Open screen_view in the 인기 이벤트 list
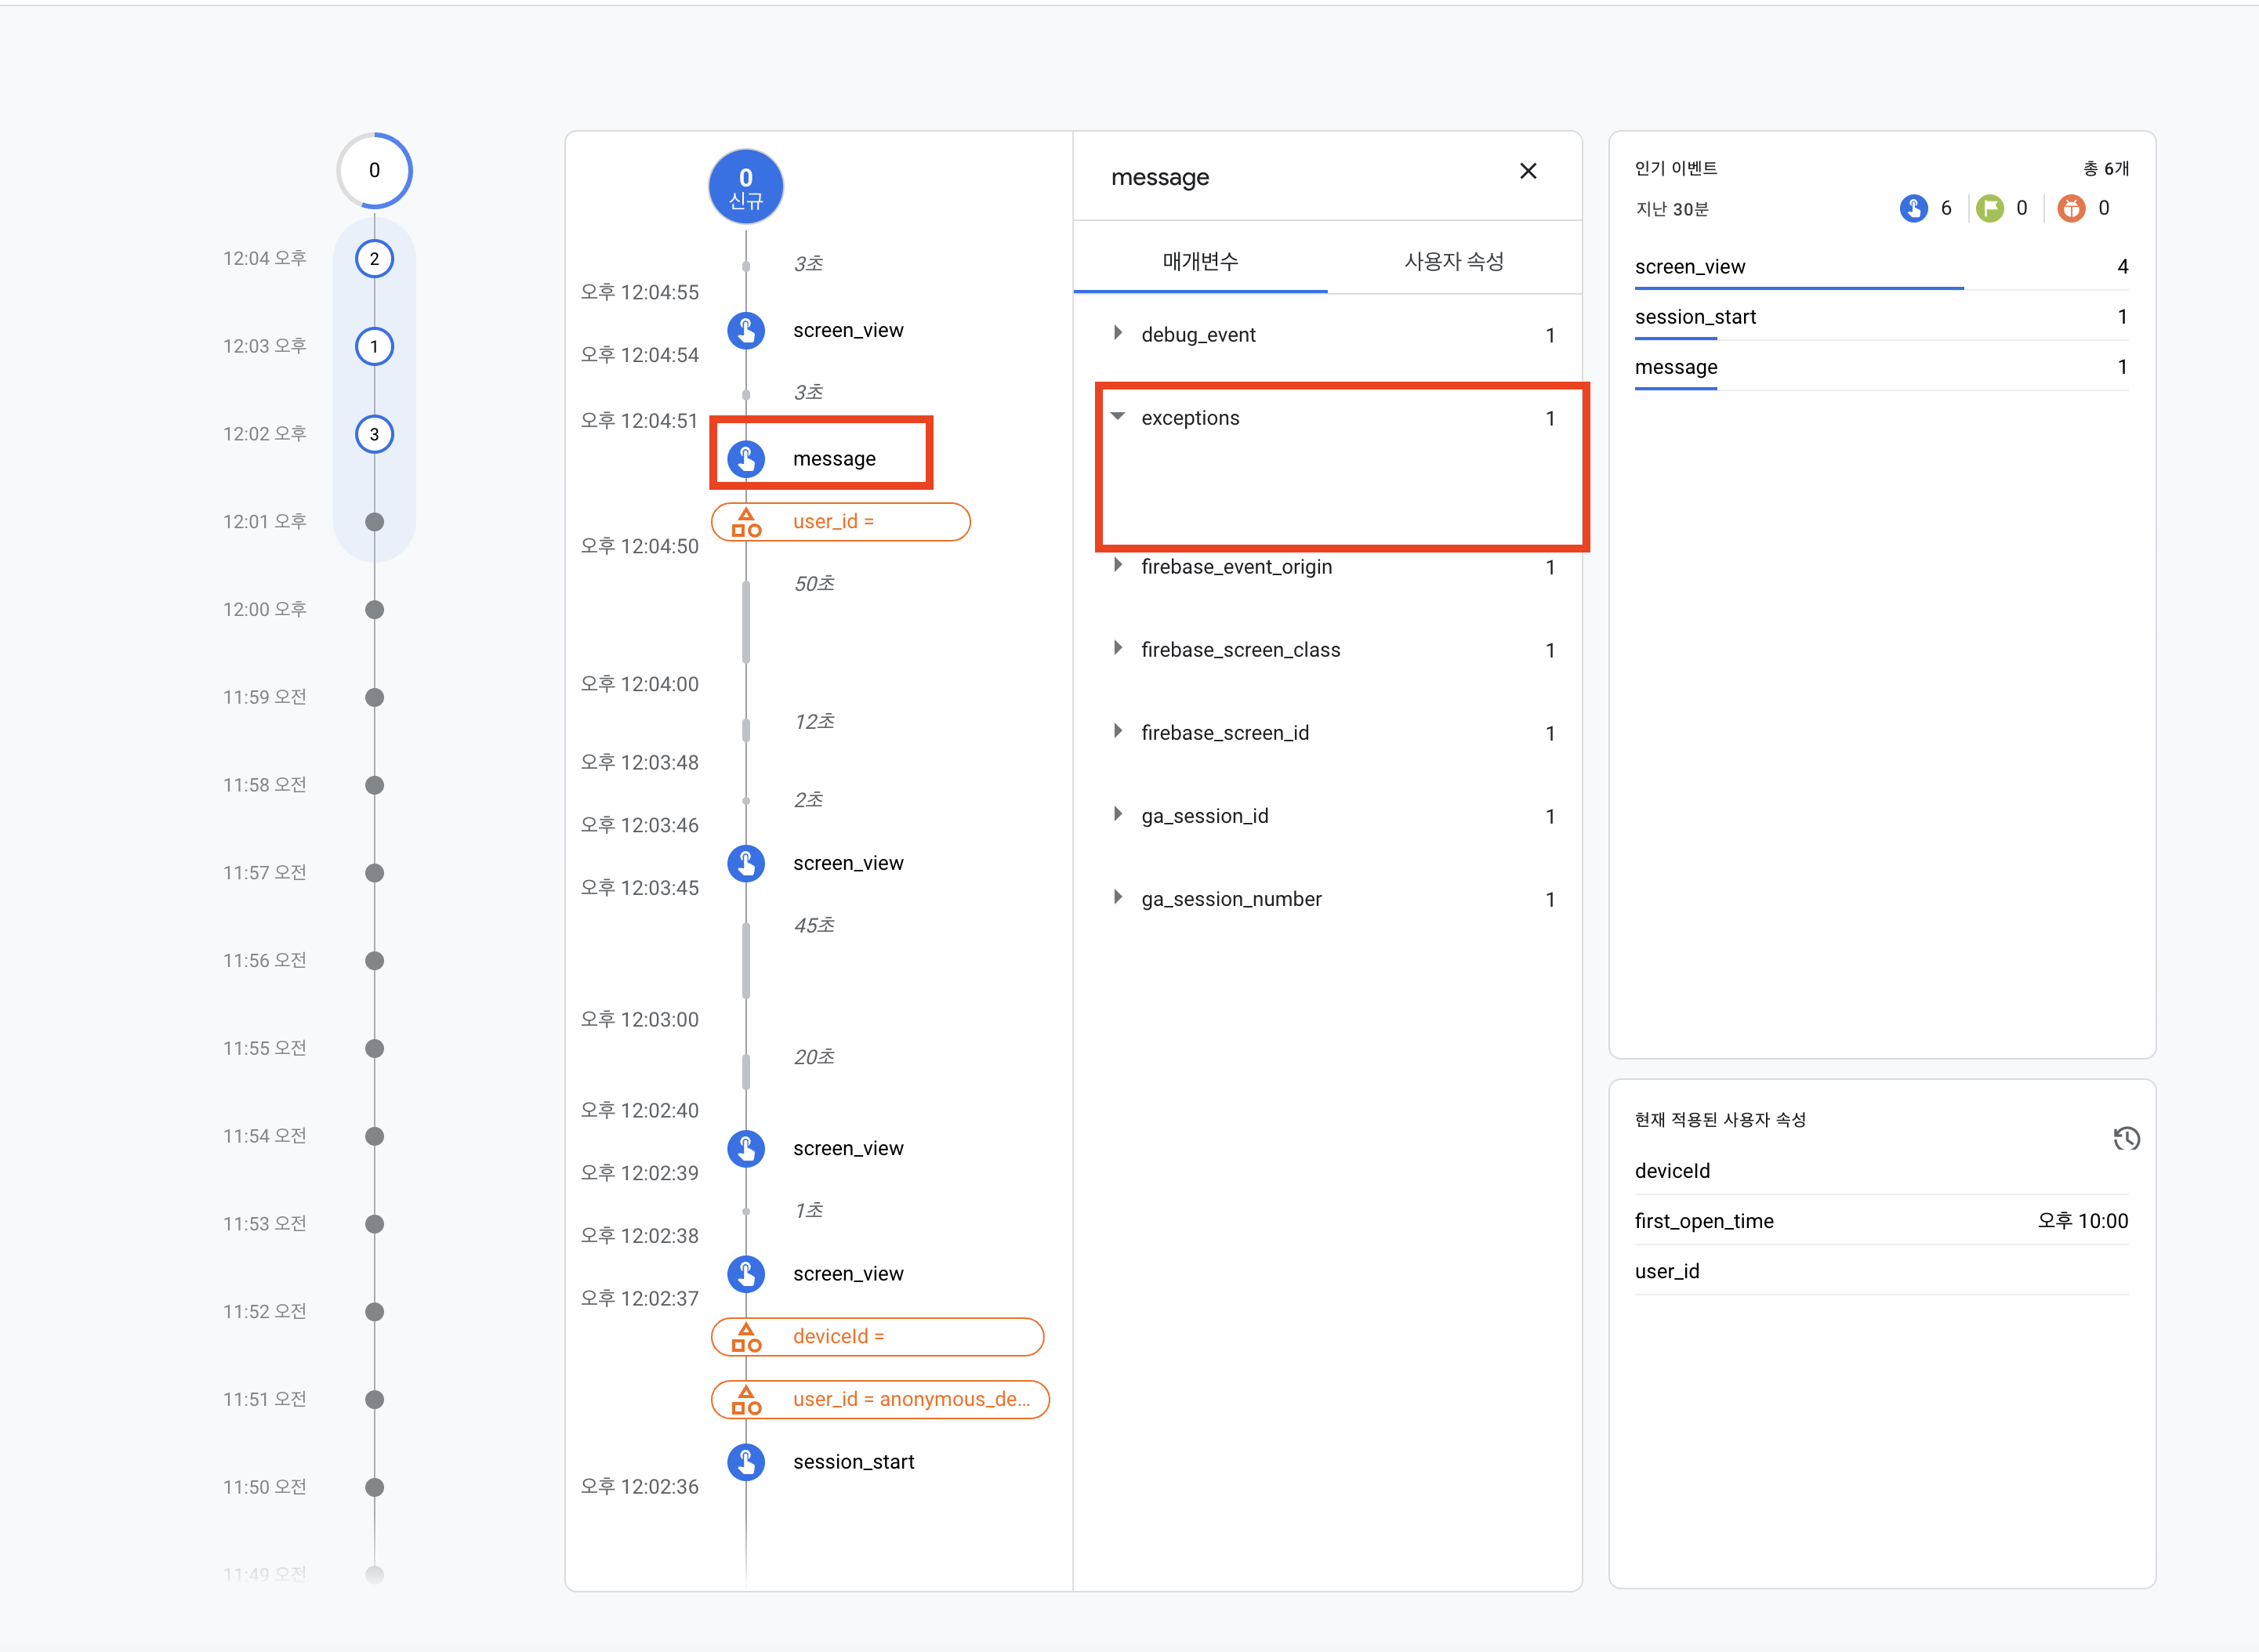 (1690, 266)
